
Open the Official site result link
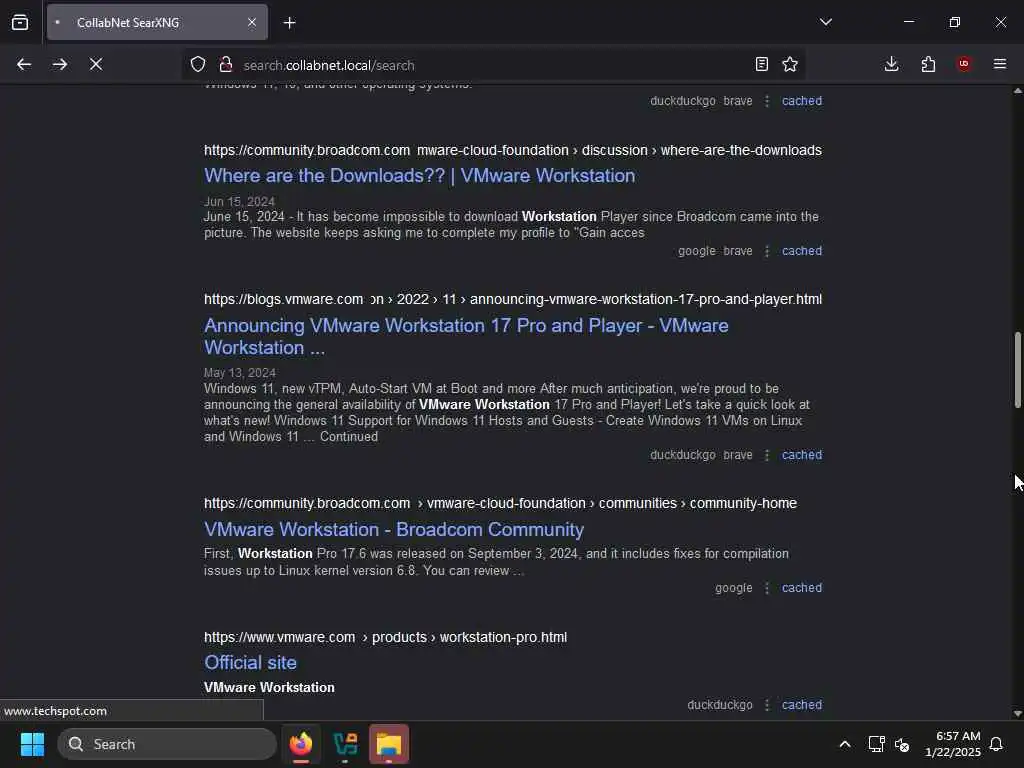[250, 663]
